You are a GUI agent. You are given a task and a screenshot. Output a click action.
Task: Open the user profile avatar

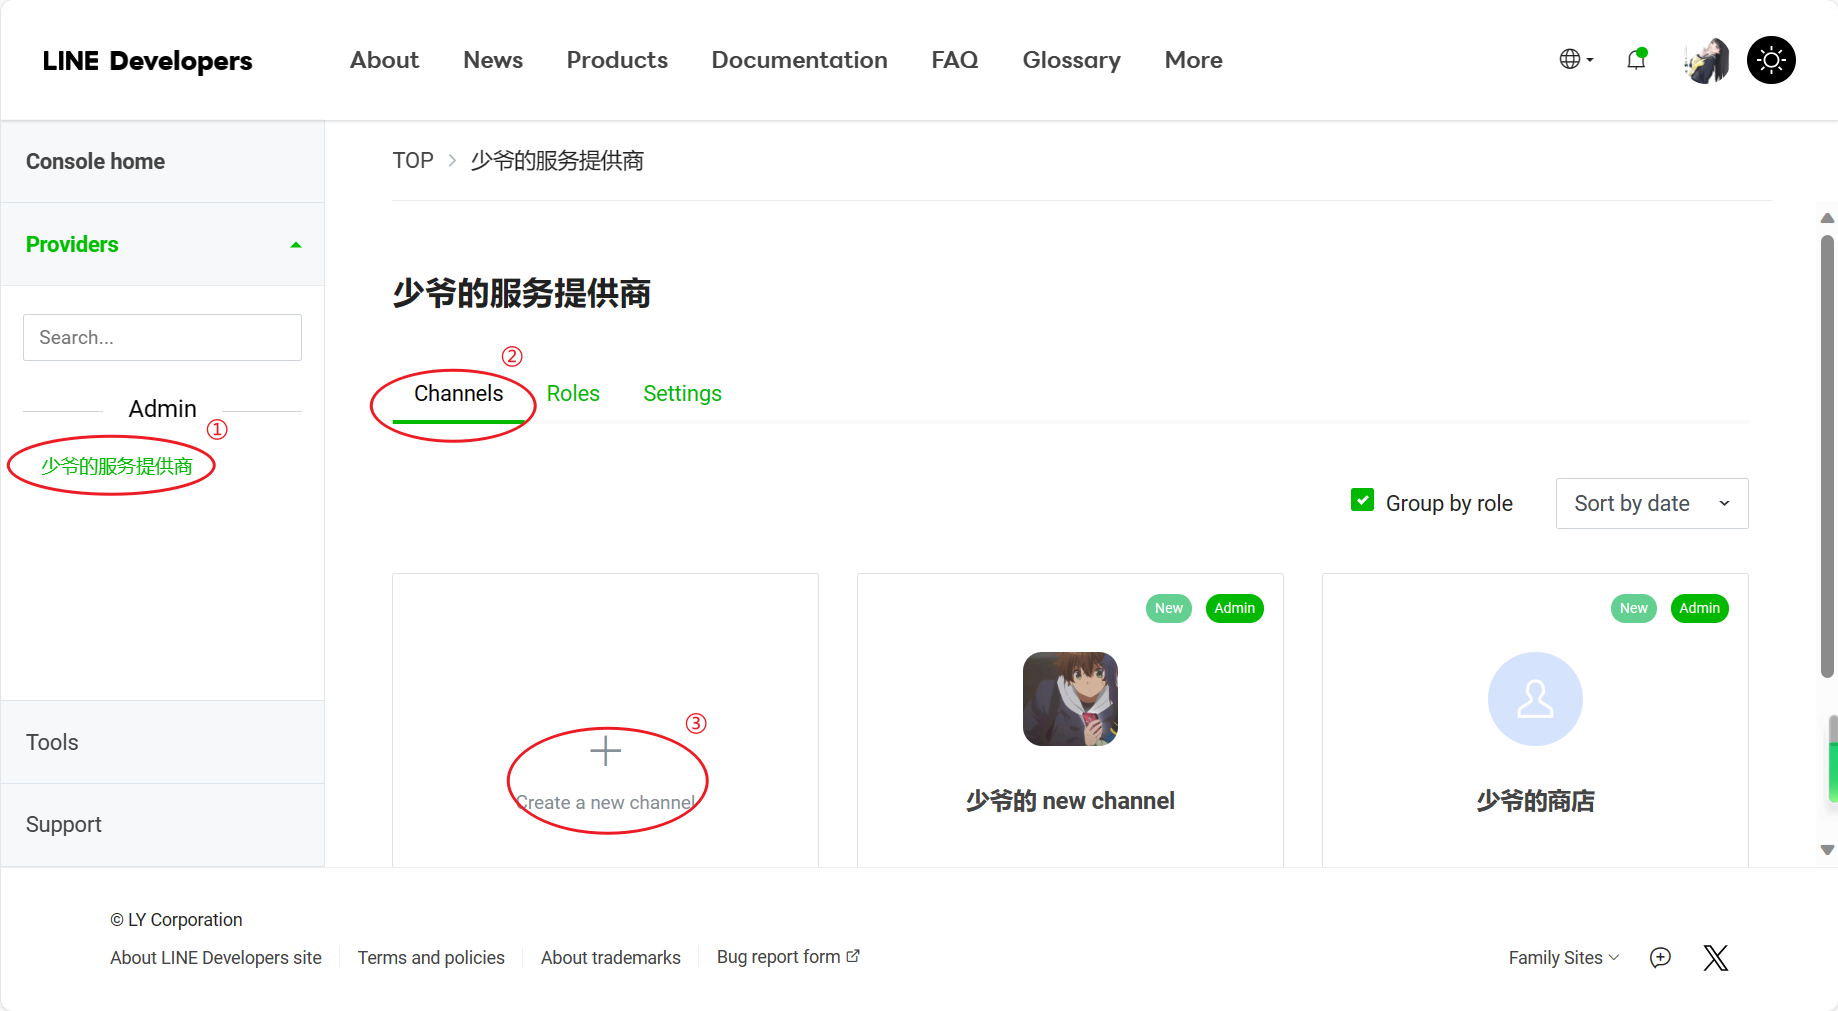[1706, 60]
